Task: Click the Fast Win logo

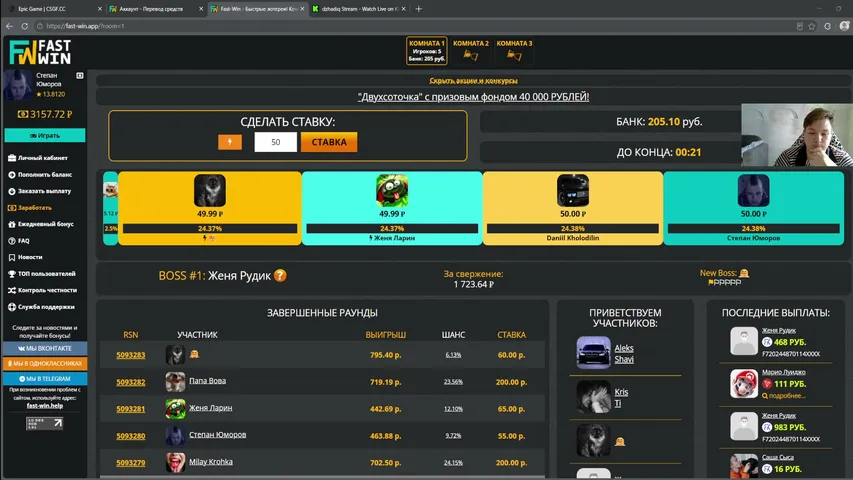Action: tap(40, 52)
